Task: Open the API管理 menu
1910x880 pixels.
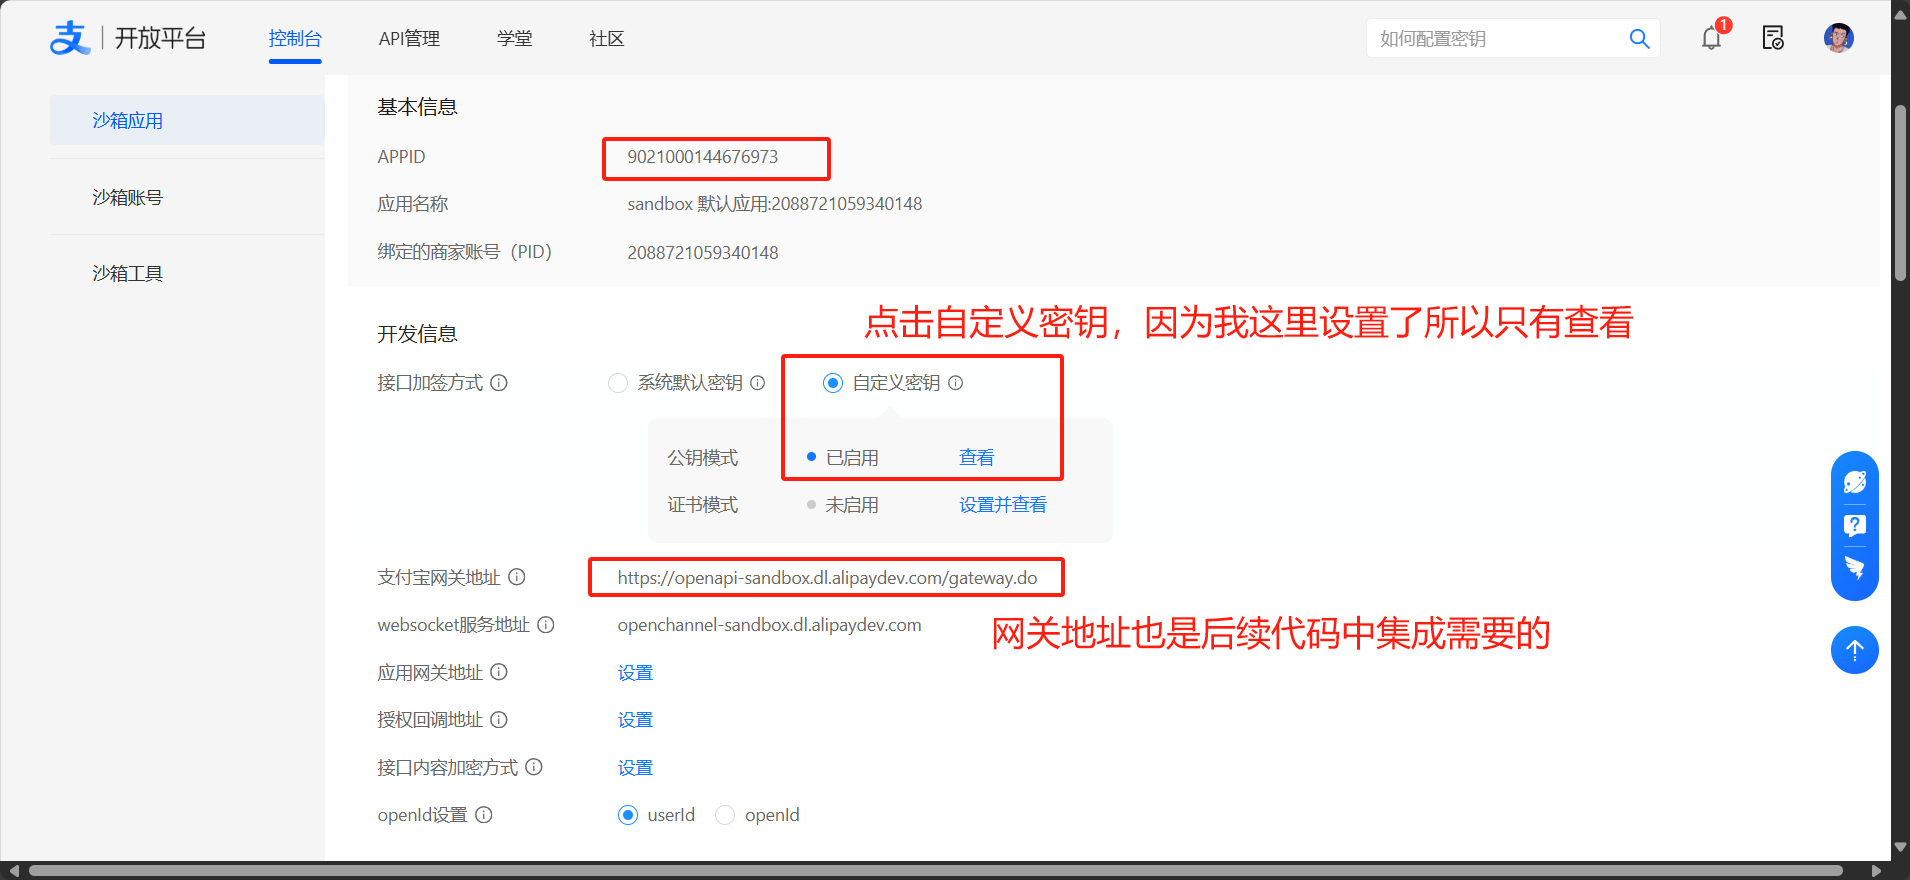Action: click(409, 39)
